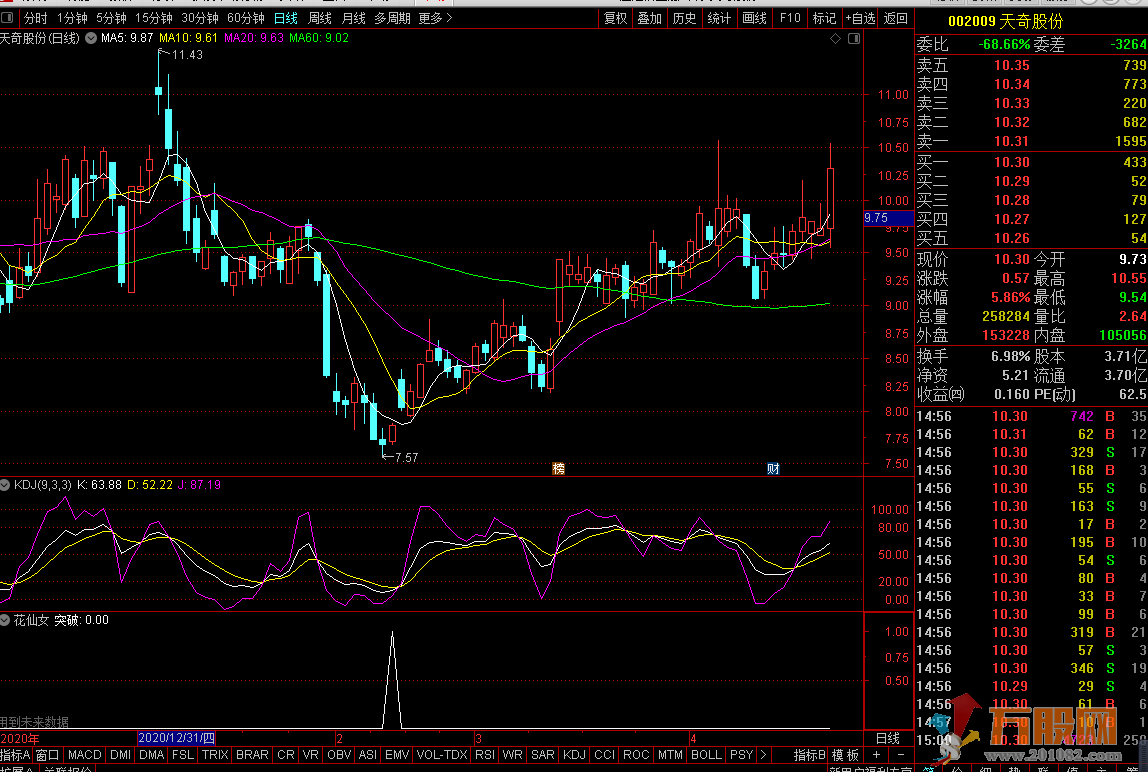Switch indicator to PSY

pos(742,754)
